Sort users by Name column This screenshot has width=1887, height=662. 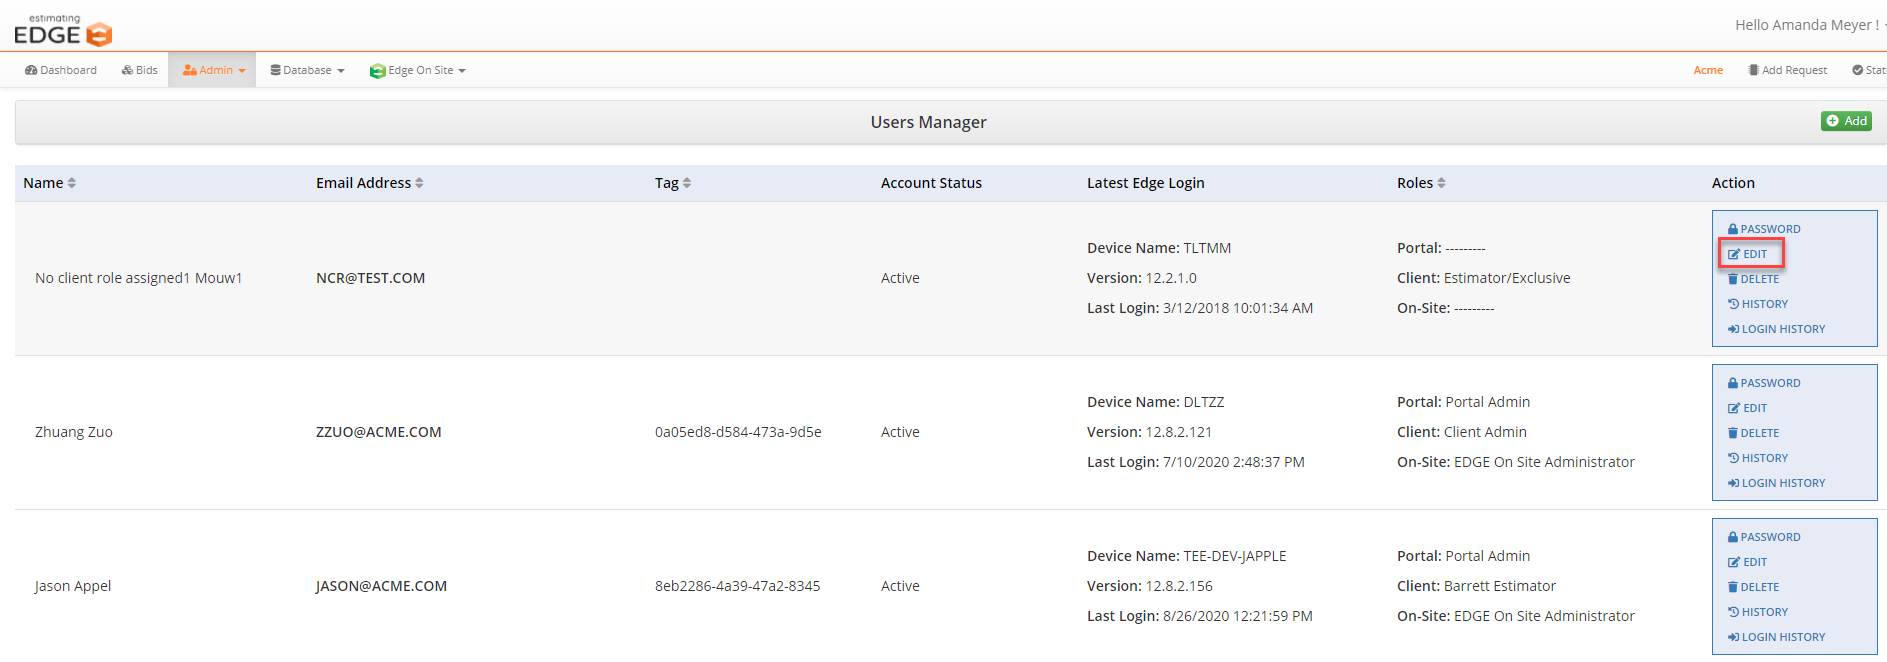[x=50, y=183]
